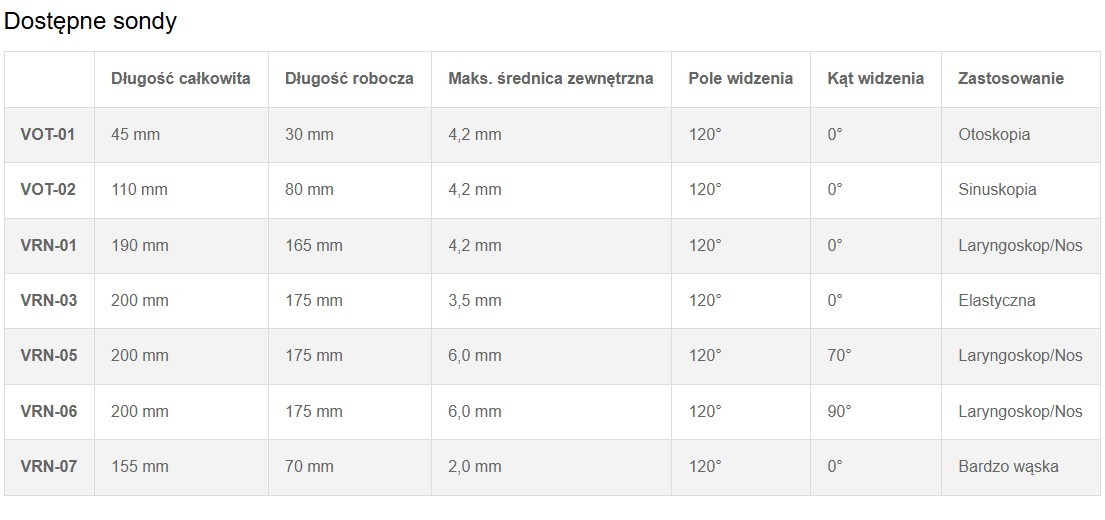Select the VRN-01 row label
Screen dimensions: 1105x520
(x=48, y=245)
